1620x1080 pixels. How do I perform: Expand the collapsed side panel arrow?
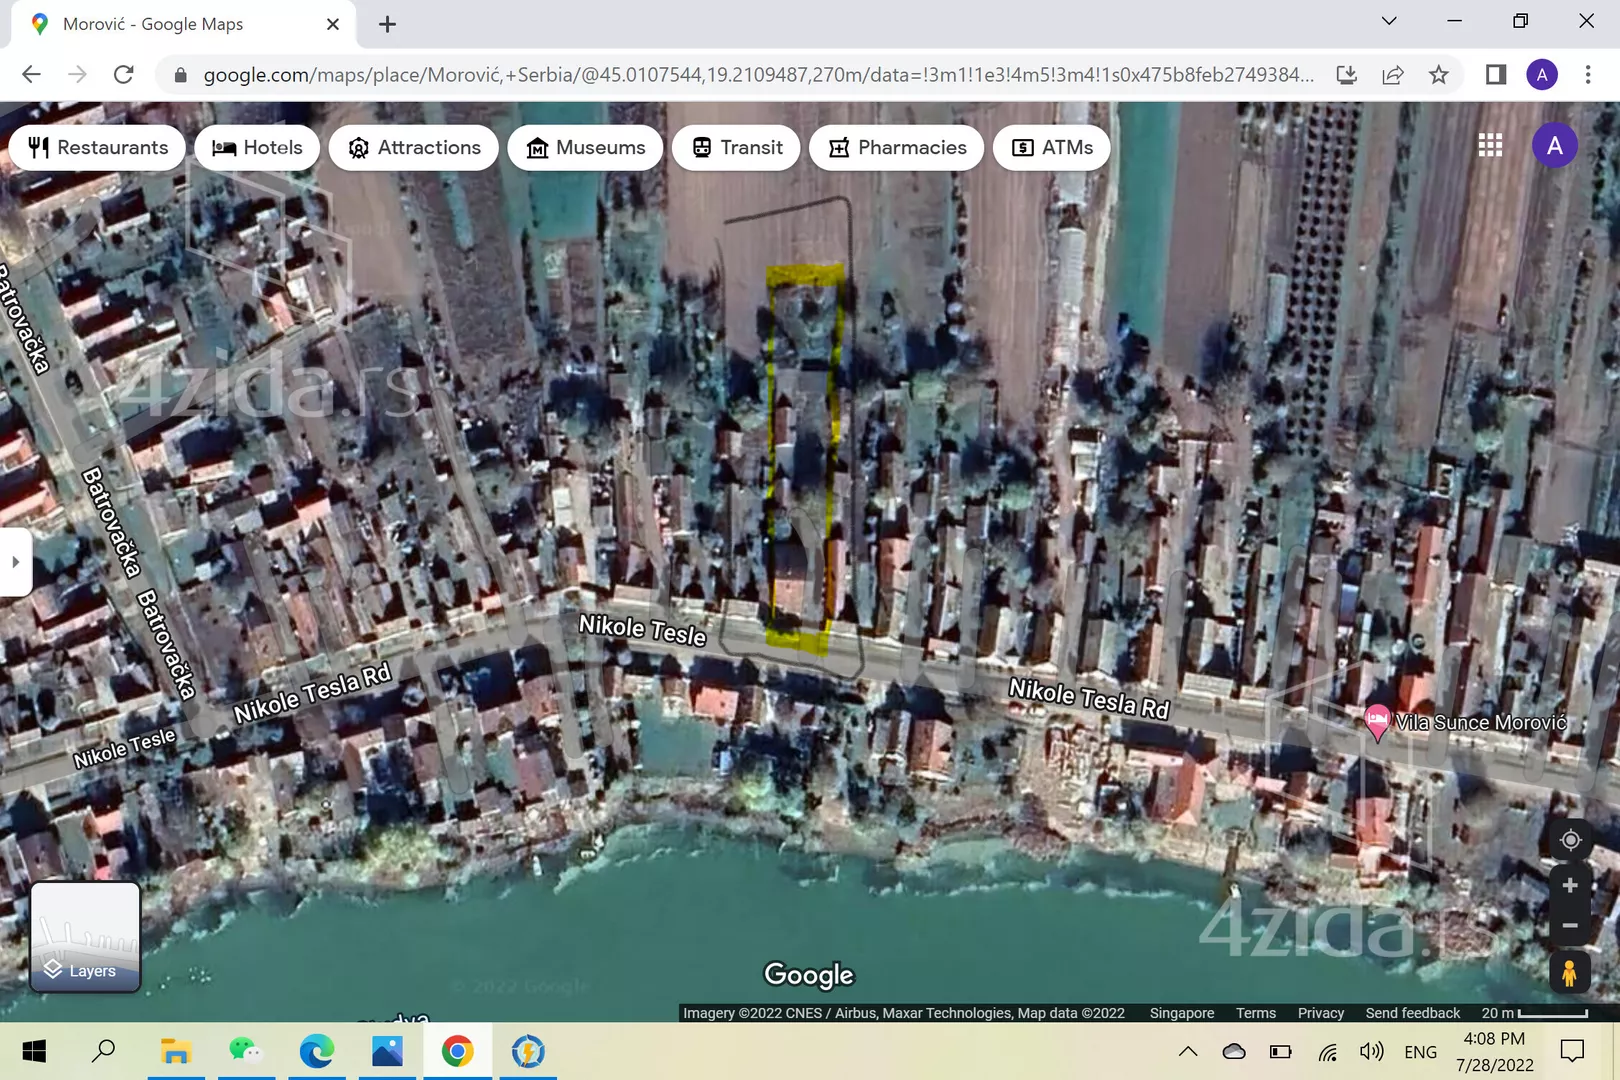coord(15,562)
